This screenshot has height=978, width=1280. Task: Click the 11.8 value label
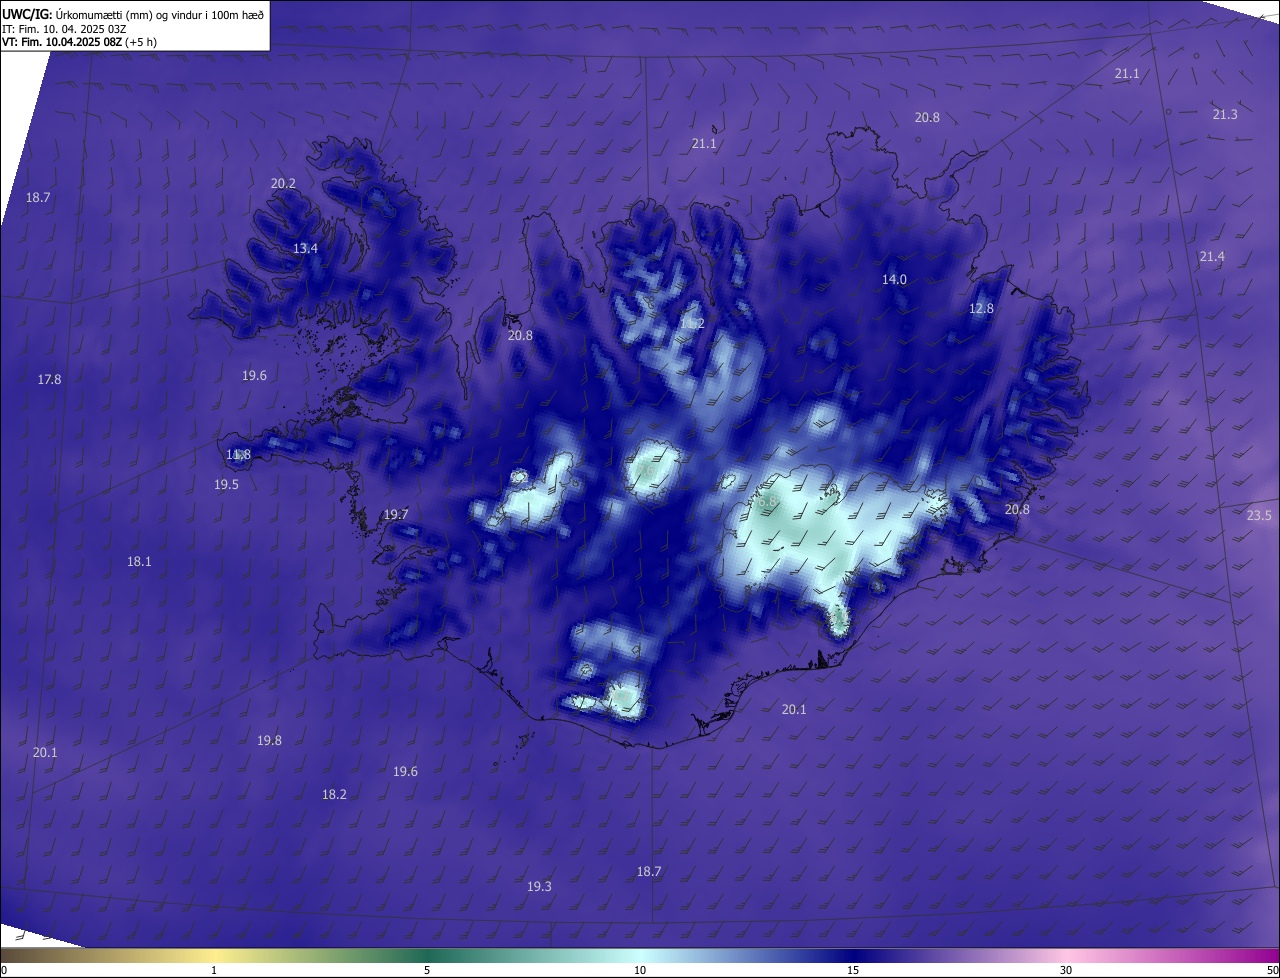[x=238, y=454]
